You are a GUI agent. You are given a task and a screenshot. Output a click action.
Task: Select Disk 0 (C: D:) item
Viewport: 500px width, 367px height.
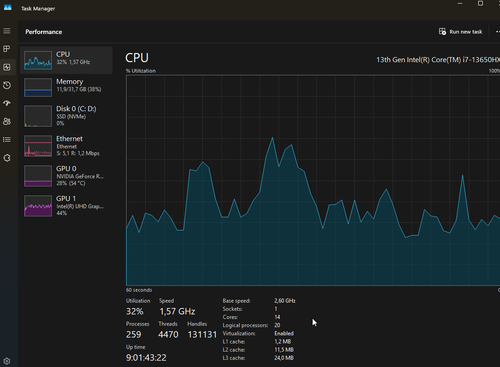tap(66, 116)
